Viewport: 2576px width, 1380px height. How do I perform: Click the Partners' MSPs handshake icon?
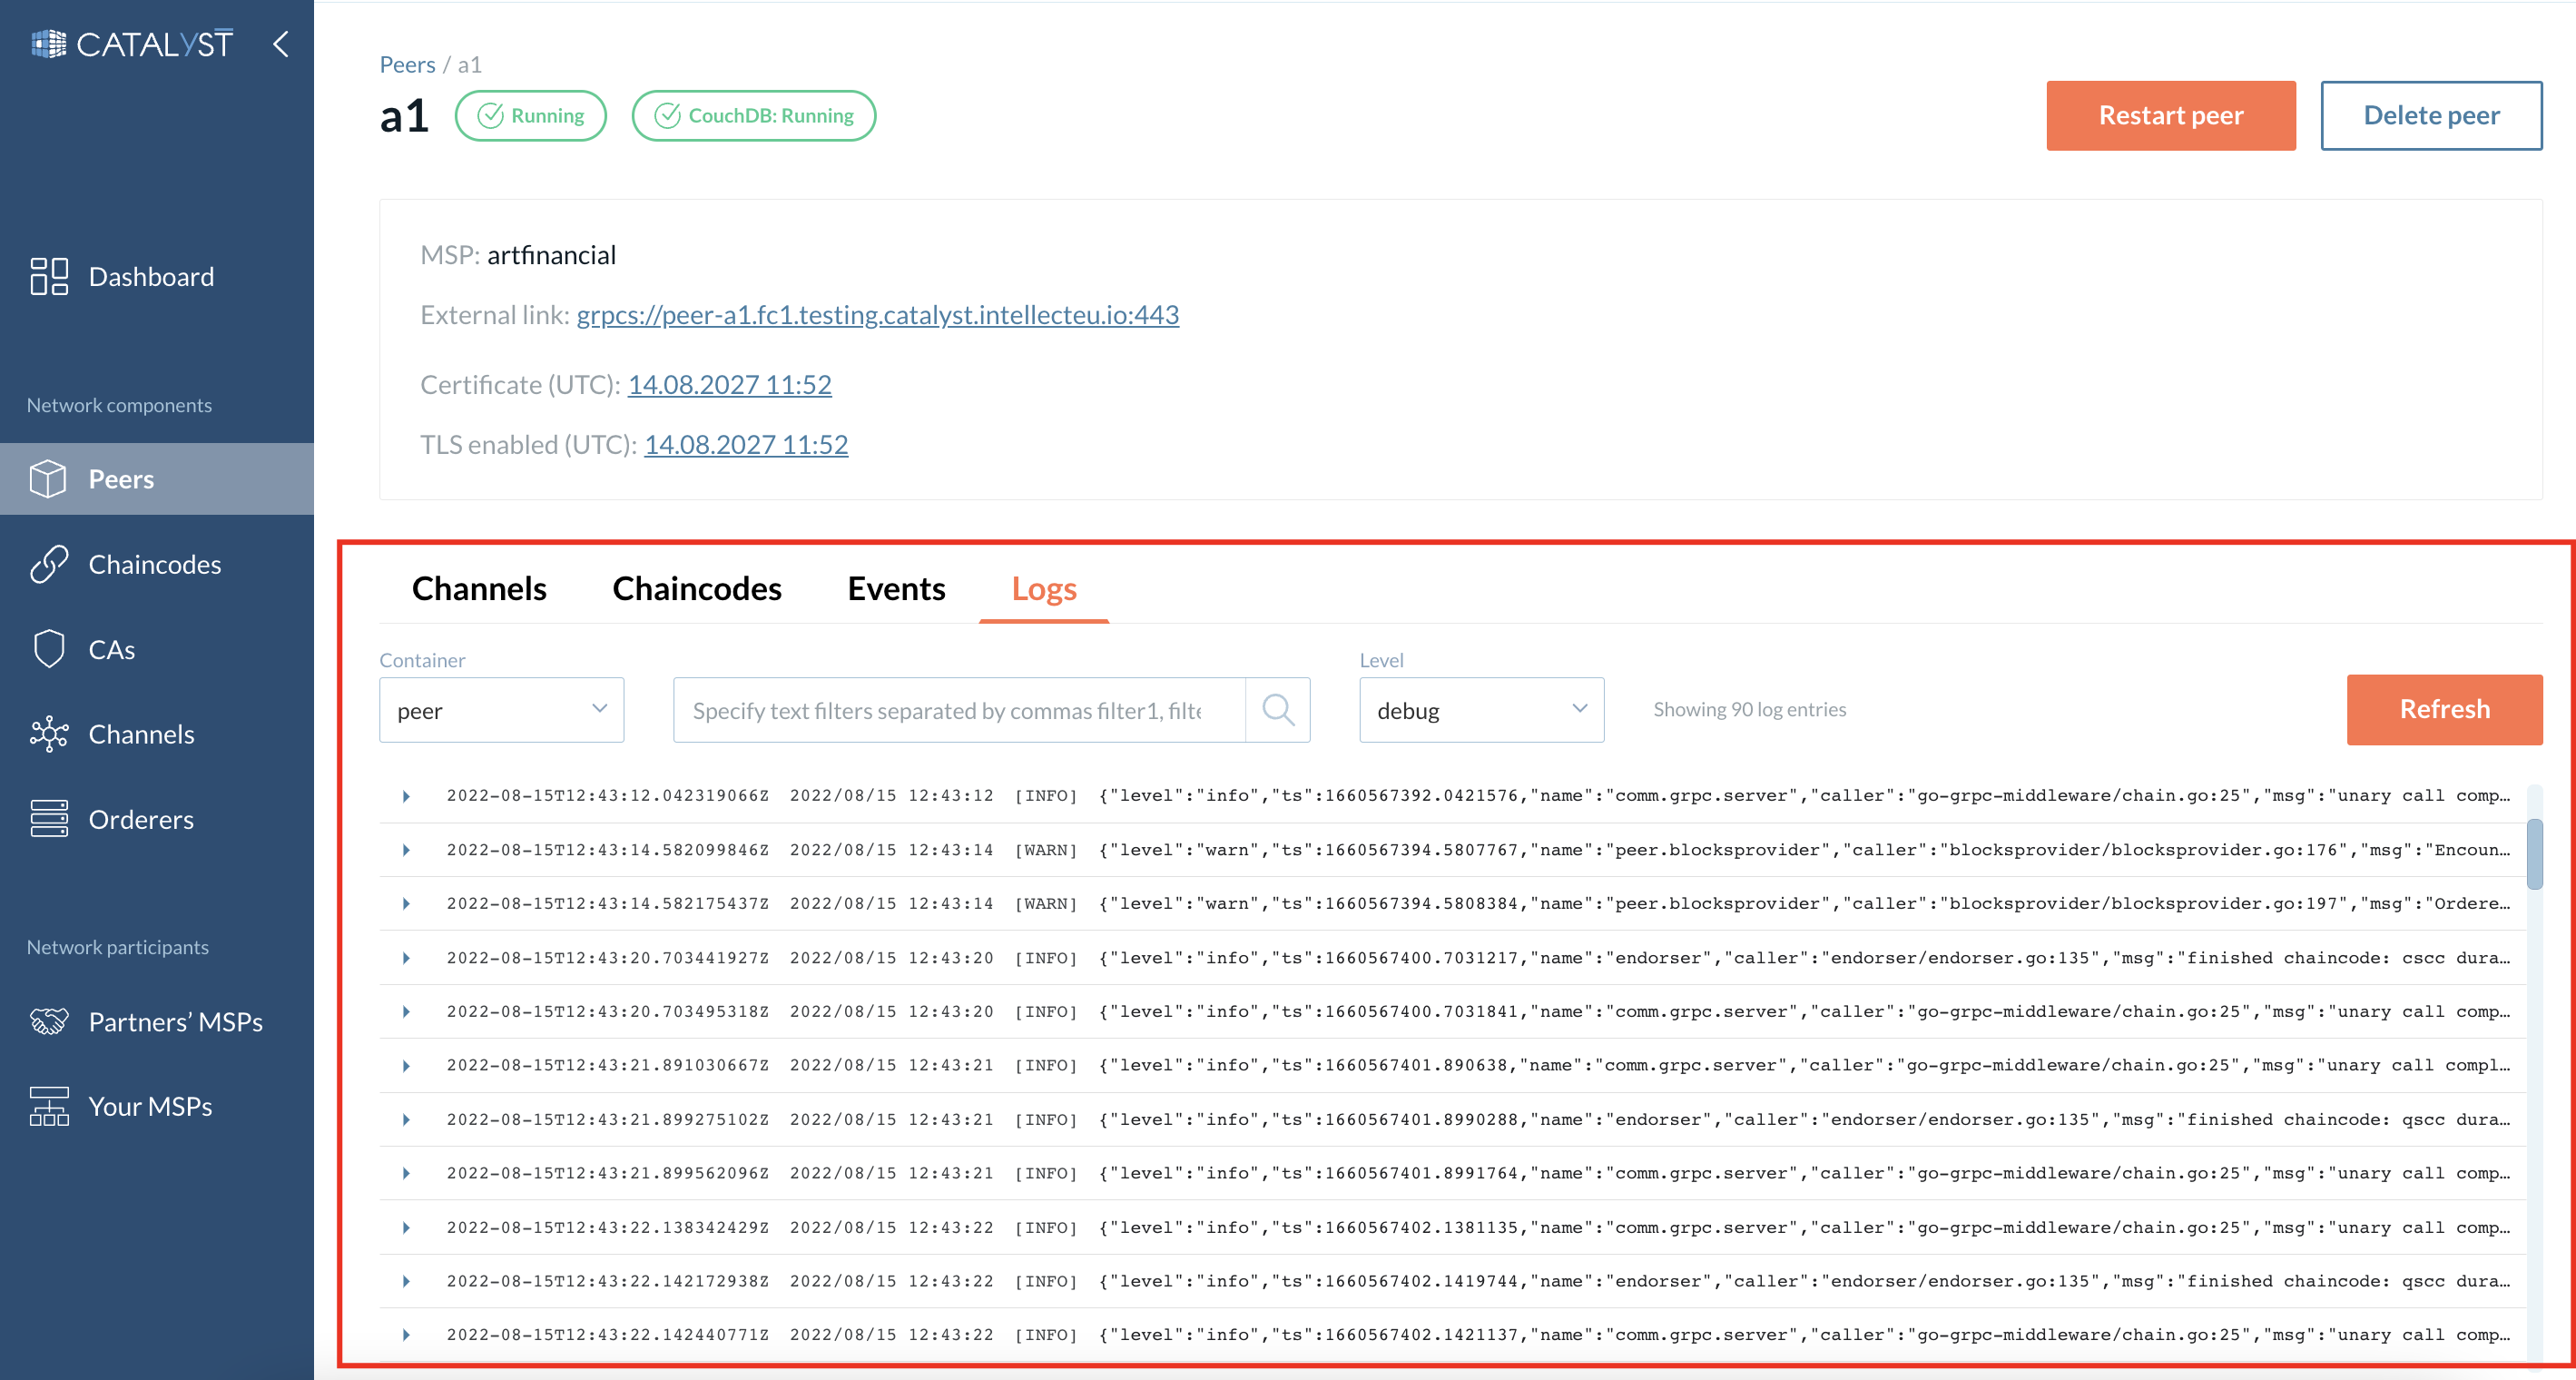point(48,1021)
